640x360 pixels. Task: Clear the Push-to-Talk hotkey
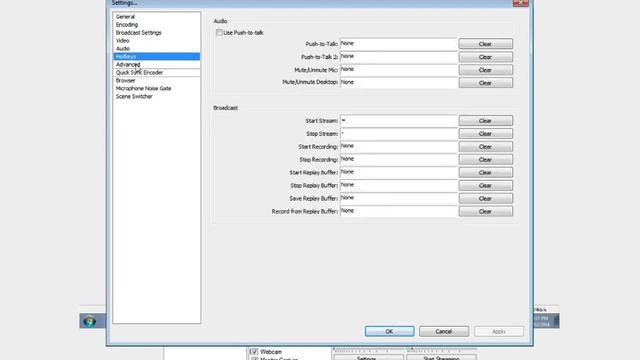click(x=486, y=44)
